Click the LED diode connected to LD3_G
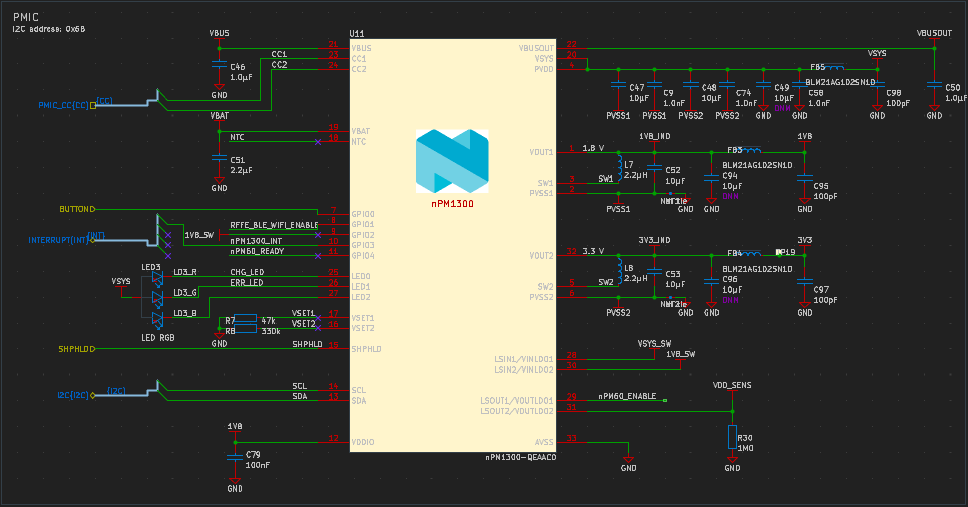968x507 pixels. (x=157, y=300)
